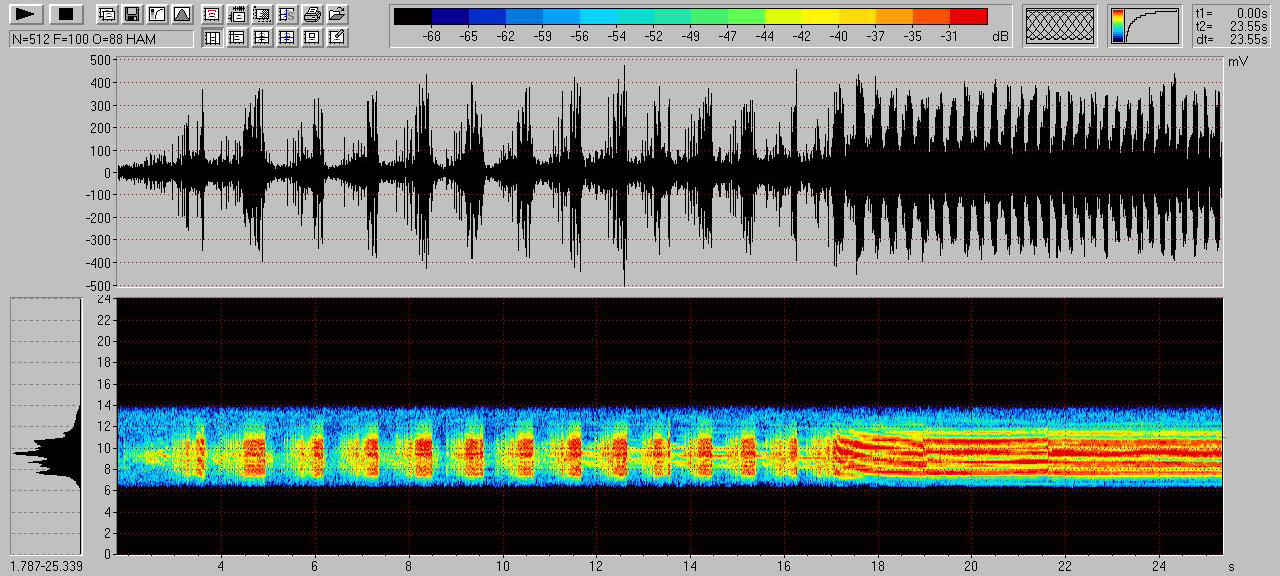Click the power spectrum panel left of spectrogram
This screenshot has width=1280, height=576.
pyautogui.click(x=45, y=425)
